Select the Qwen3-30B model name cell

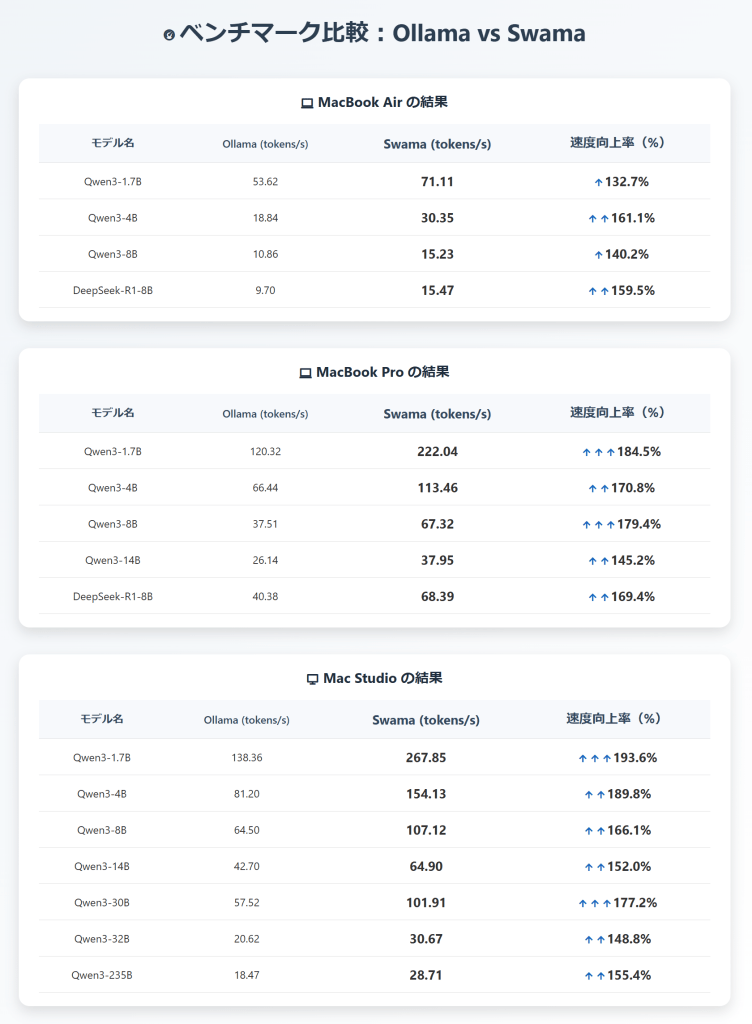[102, 903]
